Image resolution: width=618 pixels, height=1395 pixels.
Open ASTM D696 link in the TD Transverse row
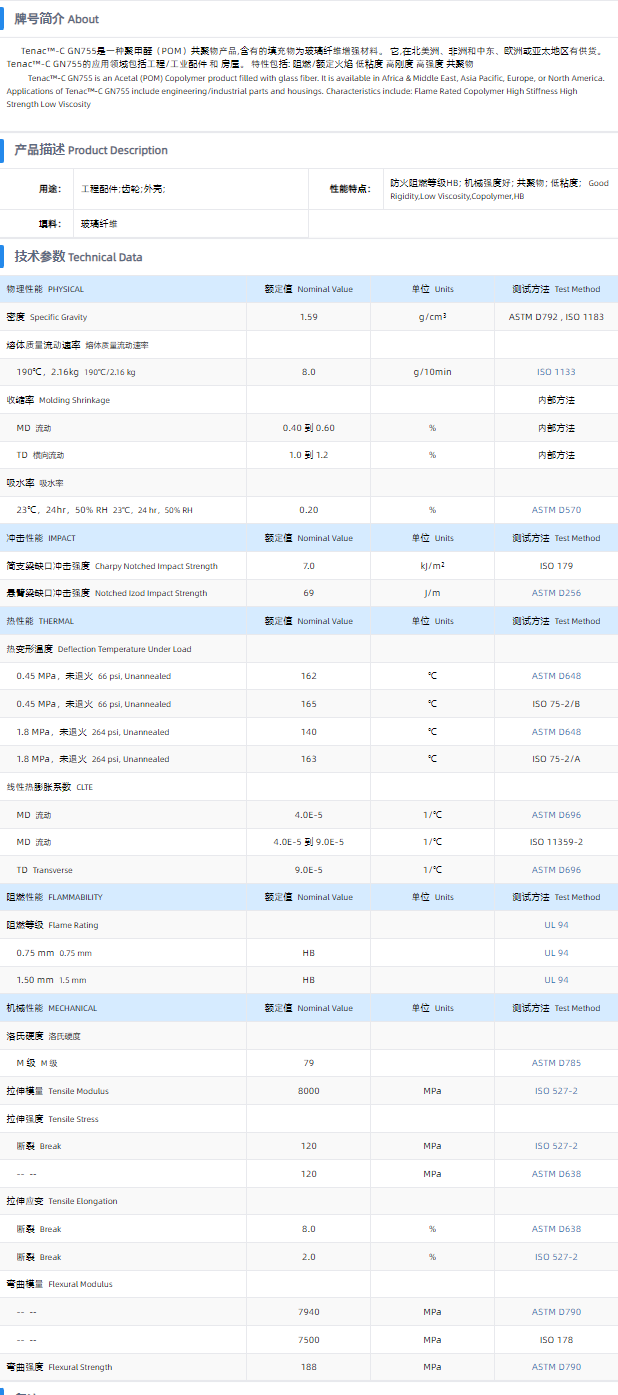tap(556, 870)
